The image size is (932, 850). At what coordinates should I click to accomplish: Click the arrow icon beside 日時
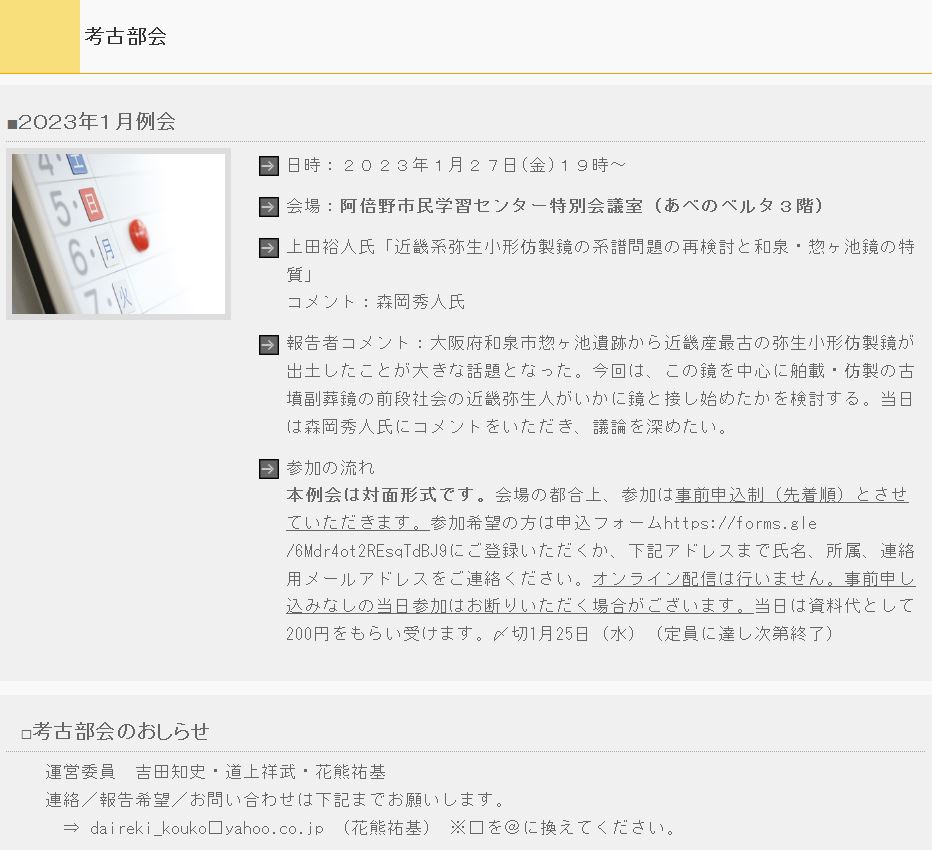[x=269, y=166]
